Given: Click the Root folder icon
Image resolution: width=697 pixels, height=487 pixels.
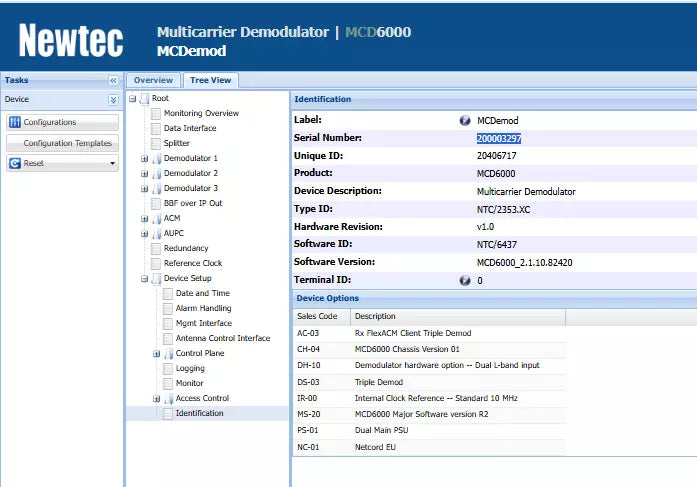Looking at the screenshot, I should click(x=144, y=99).
